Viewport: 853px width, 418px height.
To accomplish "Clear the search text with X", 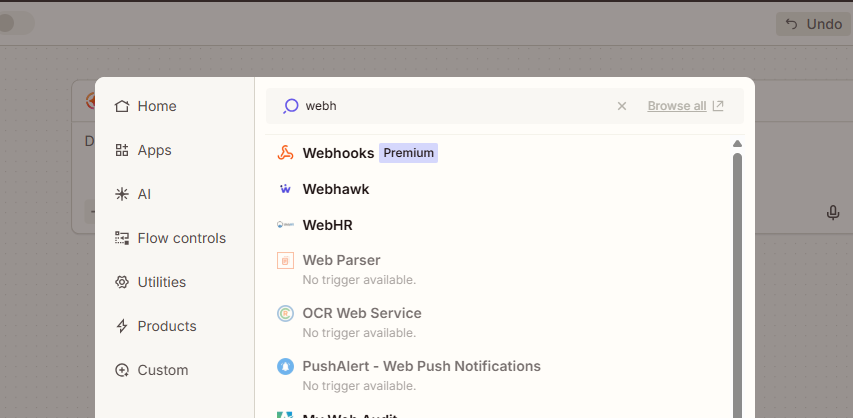I will [622, 106].
